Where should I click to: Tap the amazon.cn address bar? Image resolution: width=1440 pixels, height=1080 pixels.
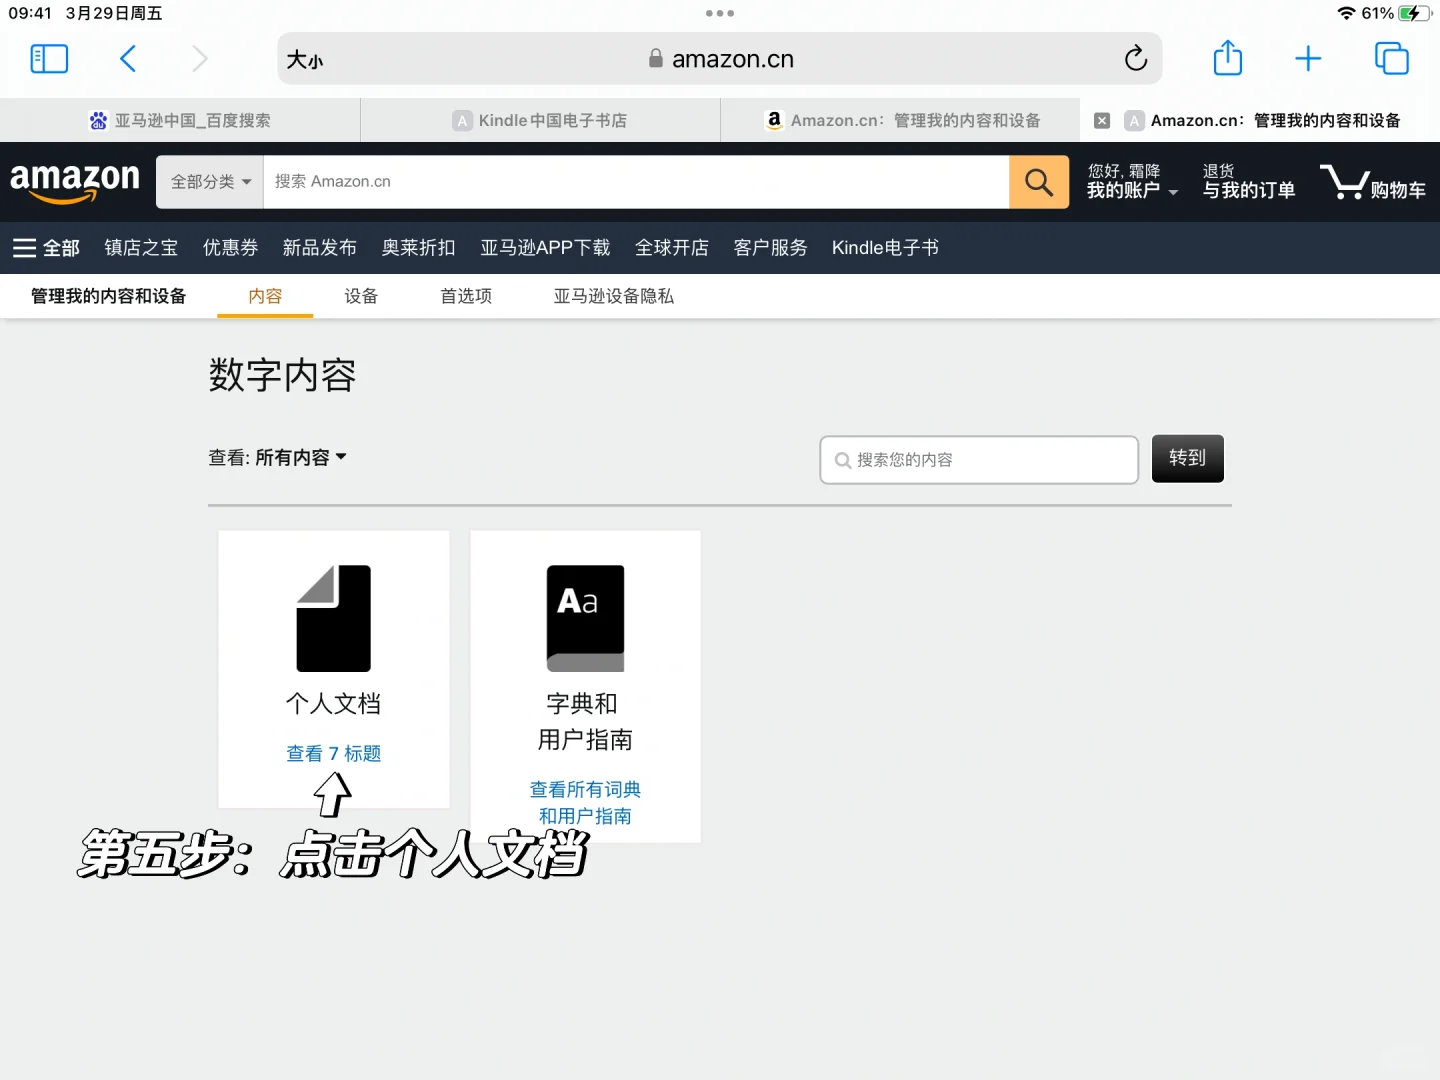click(x=720, y=59)
